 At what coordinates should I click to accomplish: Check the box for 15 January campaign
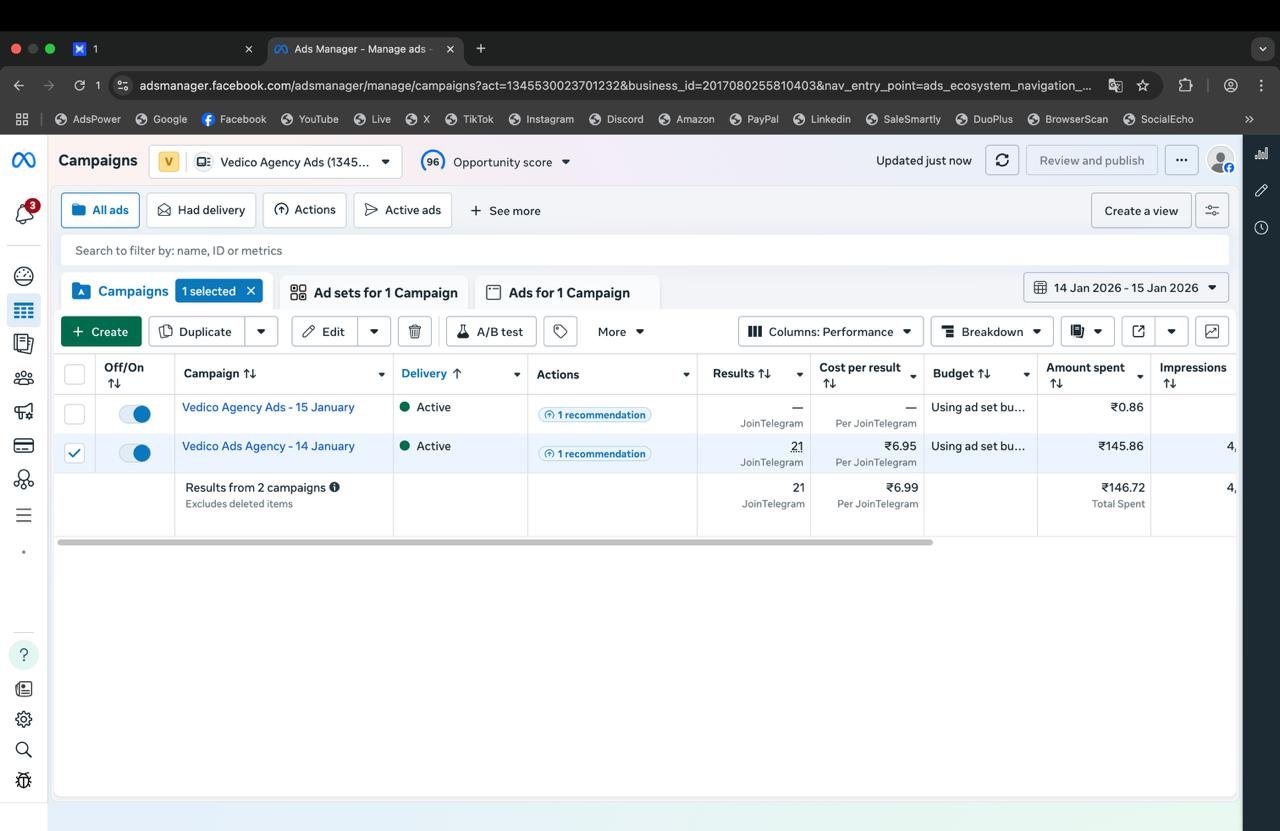click(x=74, y=414)
